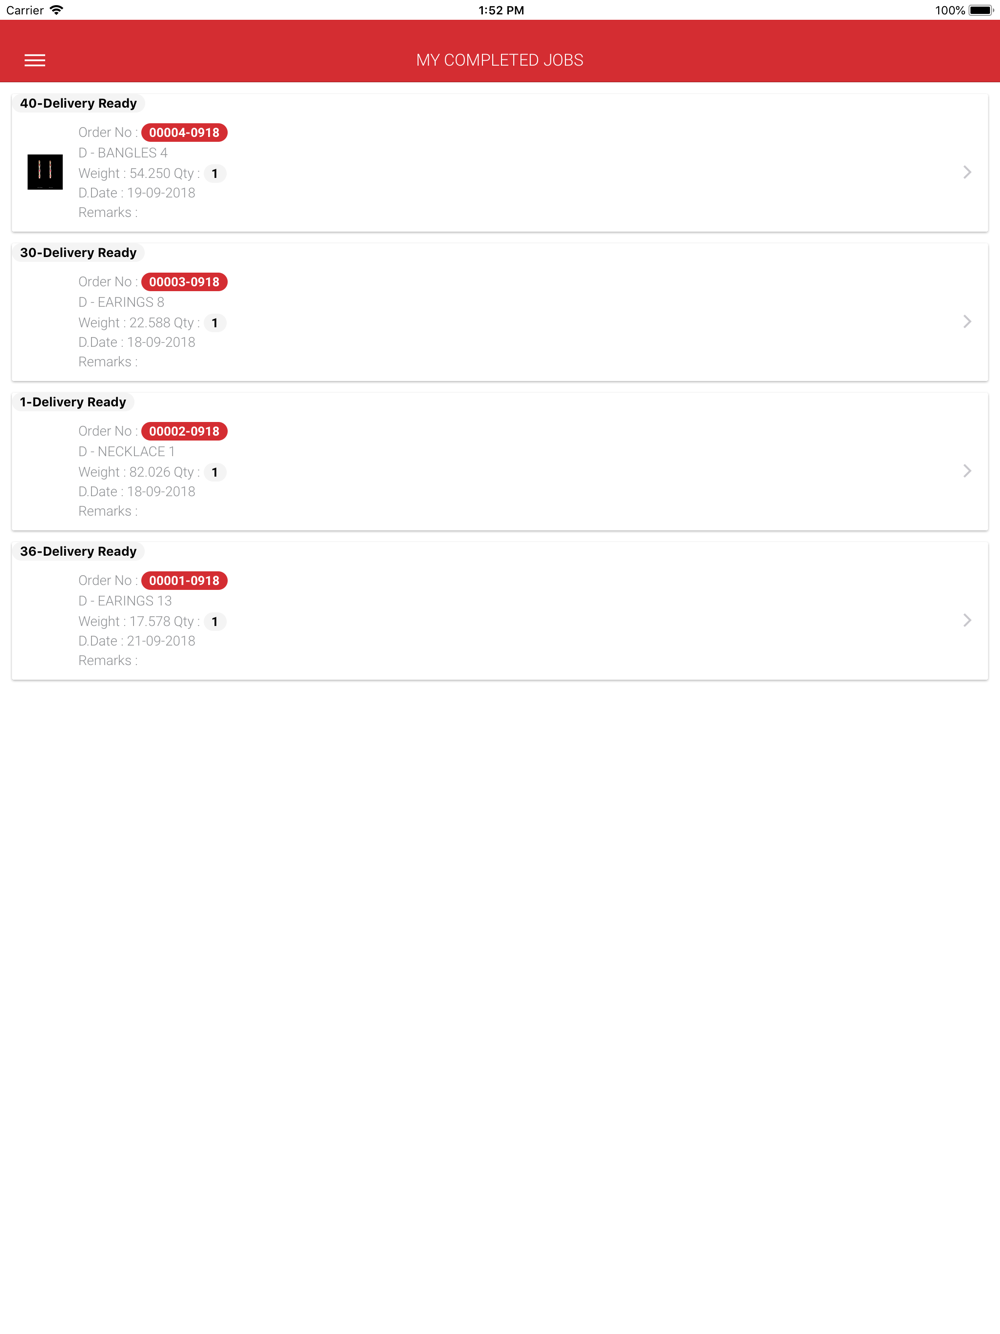This screenshot has width=1000, height=1334.
Task: Open the bangles thumbnail image
Action: 45,172
